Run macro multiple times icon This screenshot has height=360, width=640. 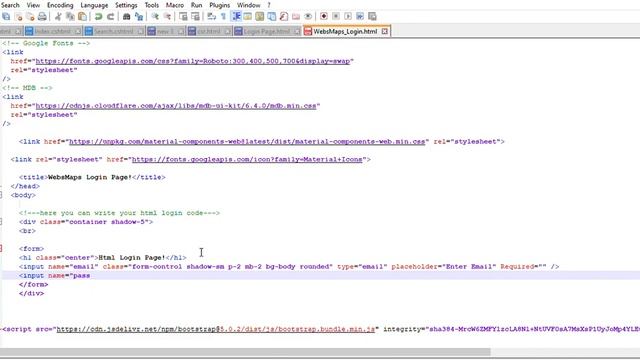coord(360,16)
